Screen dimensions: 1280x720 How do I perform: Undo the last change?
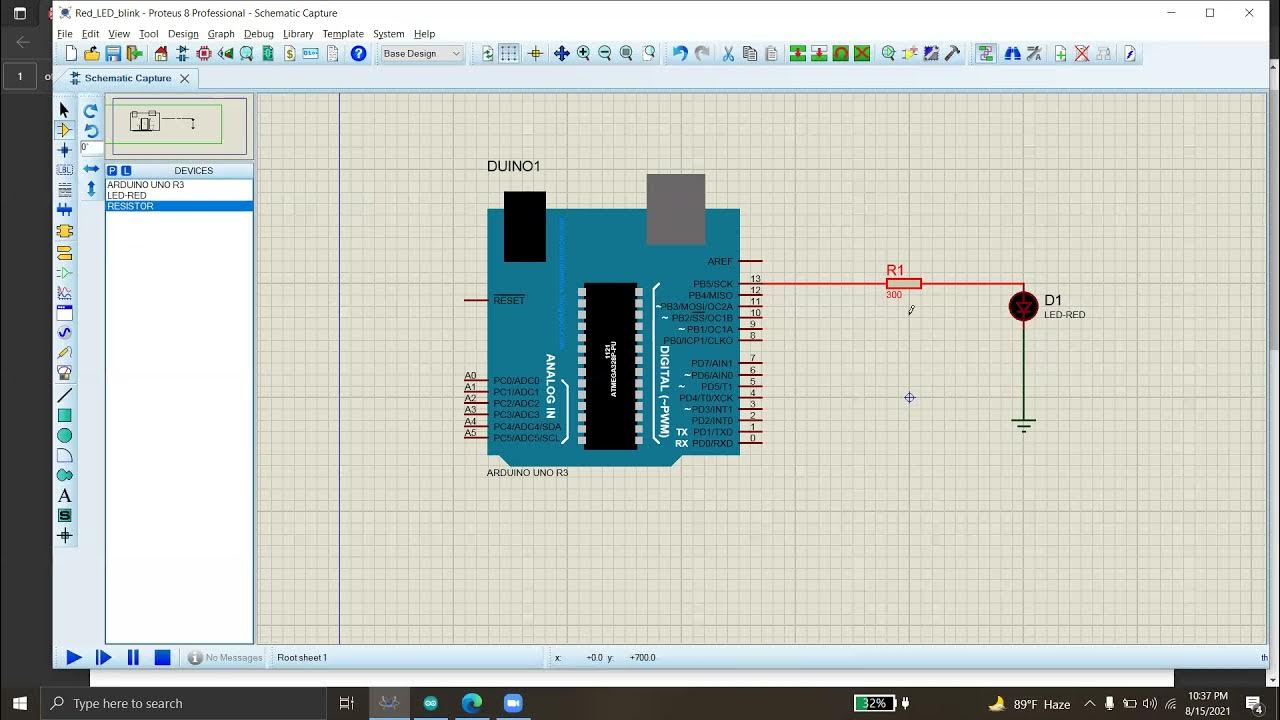[x=680, y=54]
